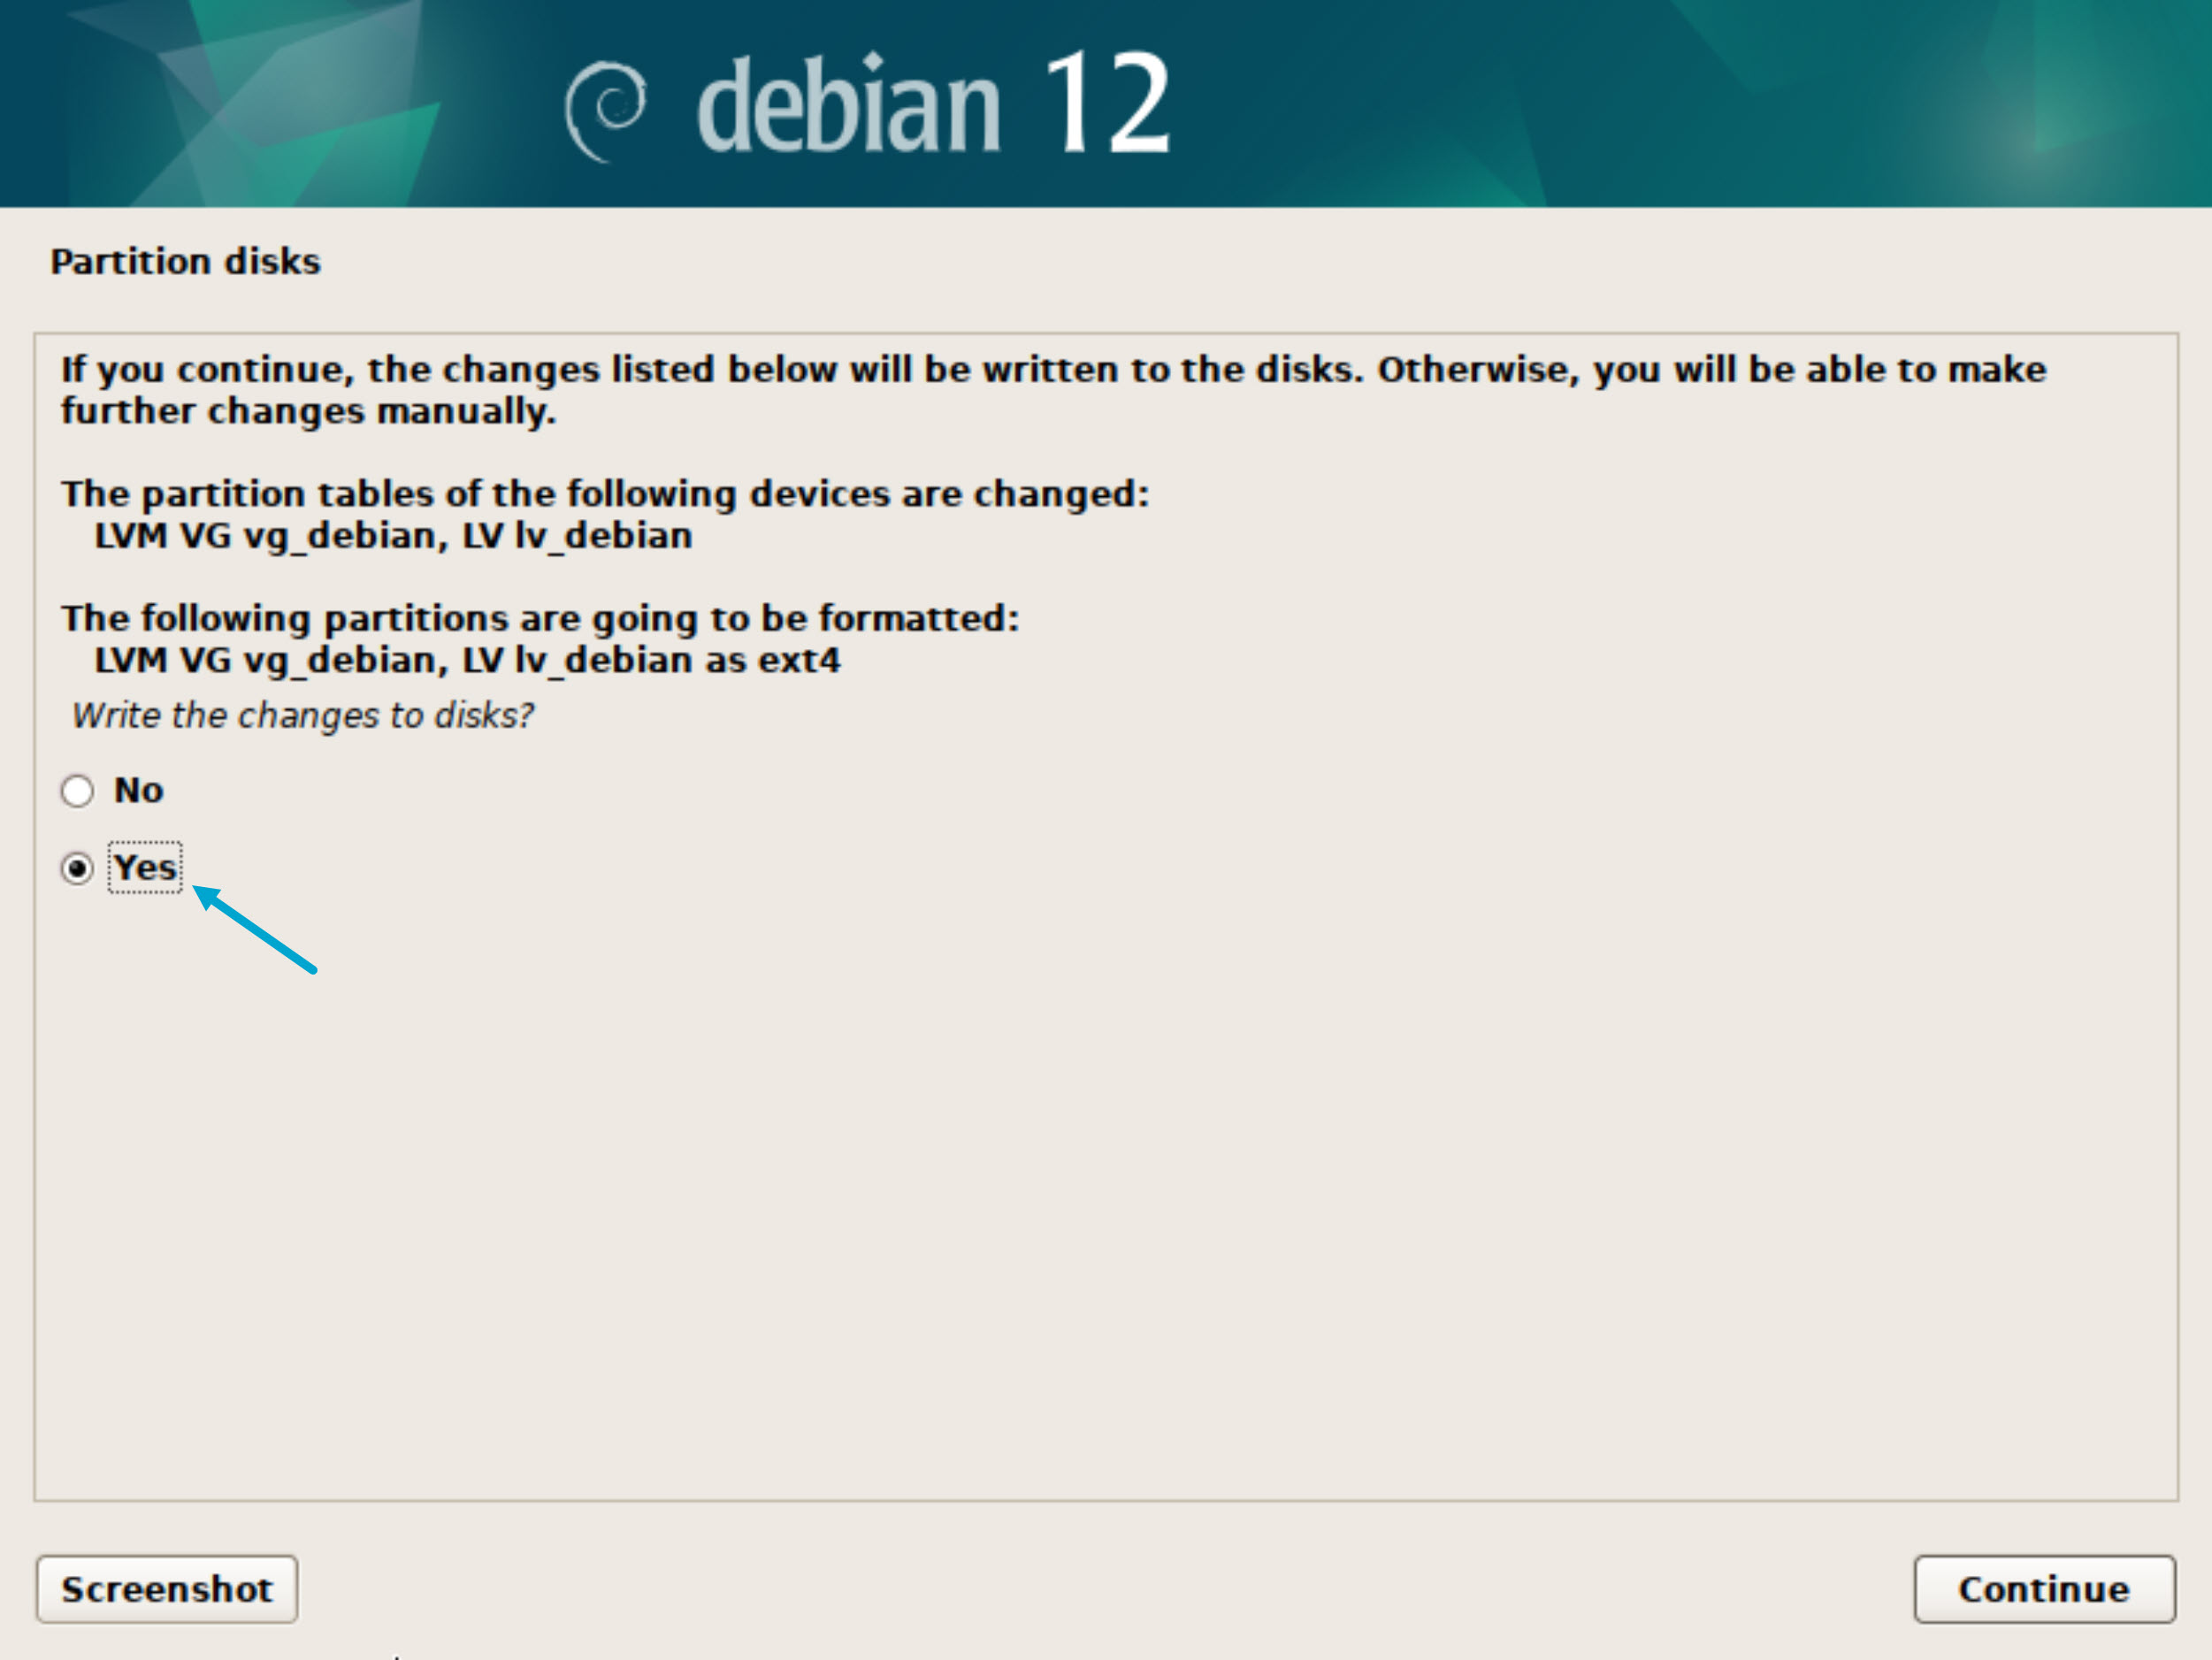Click blank space between Screenshot and Continue
2212x1660 pixels.
point(1105,1589)
